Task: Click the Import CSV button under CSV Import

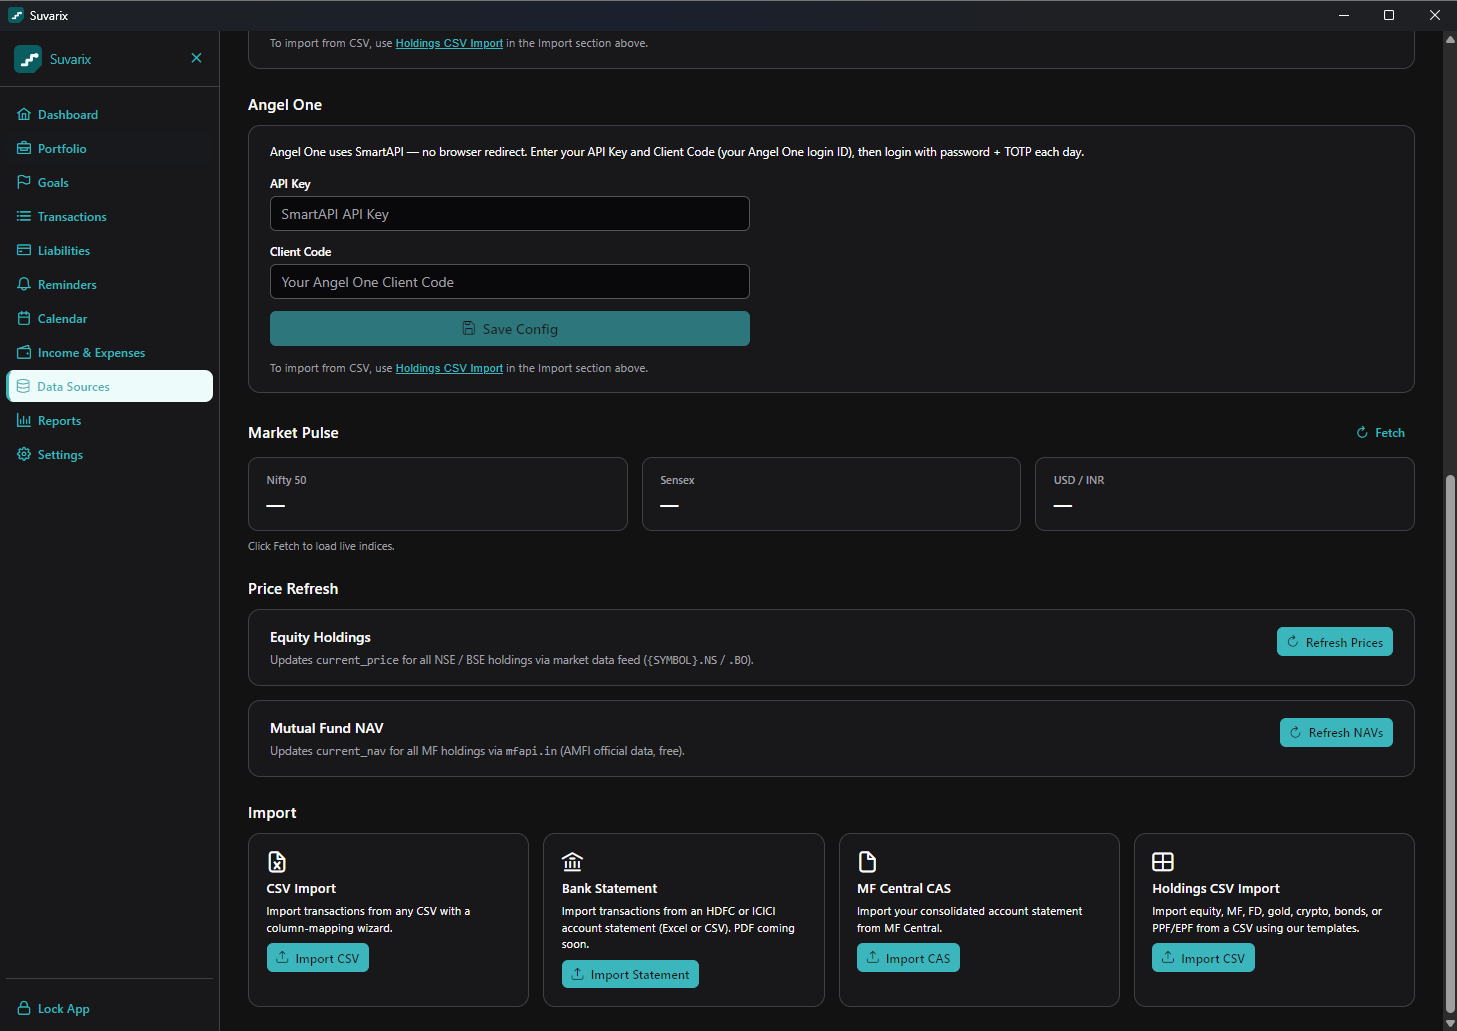Action: [317, 958]
